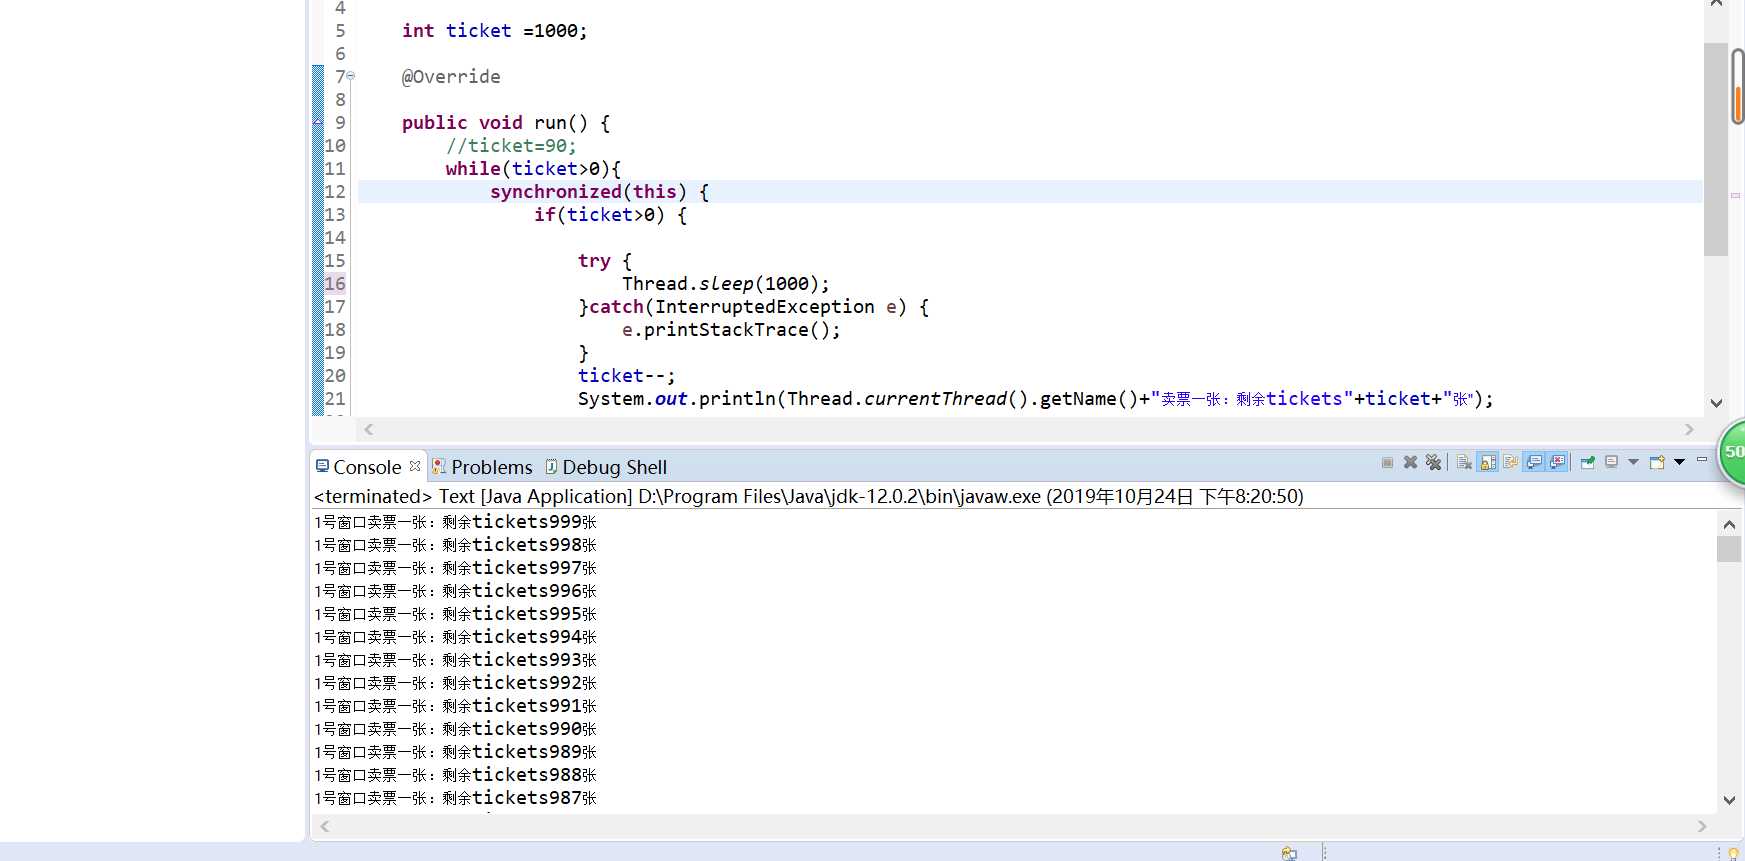
Task: Click the Open Console icon
Action: click(1657, 462)
